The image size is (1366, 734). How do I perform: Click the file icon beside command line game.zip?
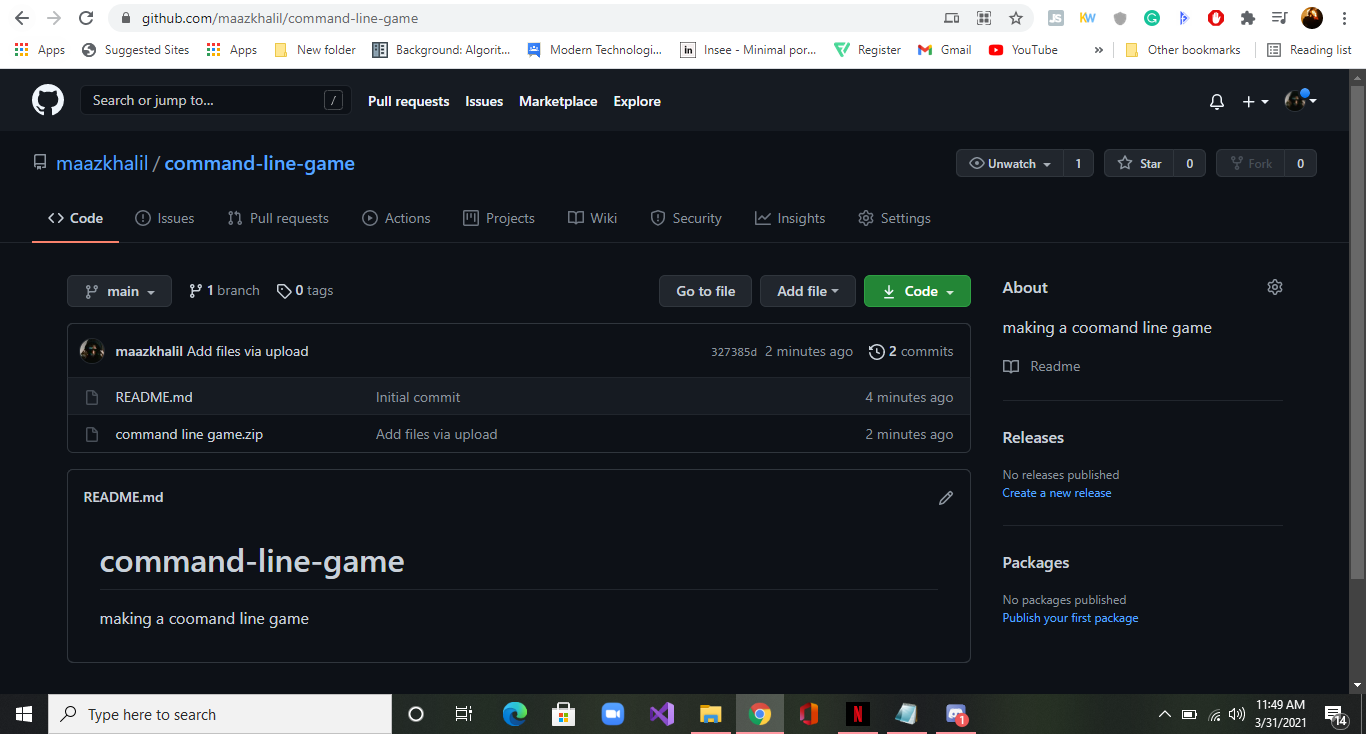92,434
